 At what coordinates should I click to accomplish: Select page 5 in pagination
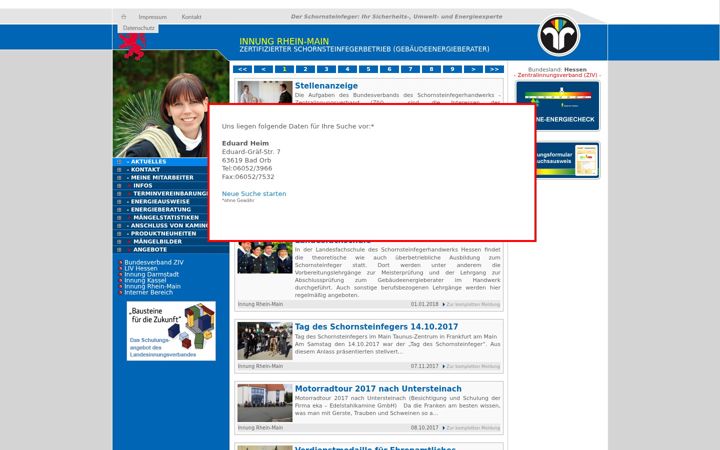368,69
